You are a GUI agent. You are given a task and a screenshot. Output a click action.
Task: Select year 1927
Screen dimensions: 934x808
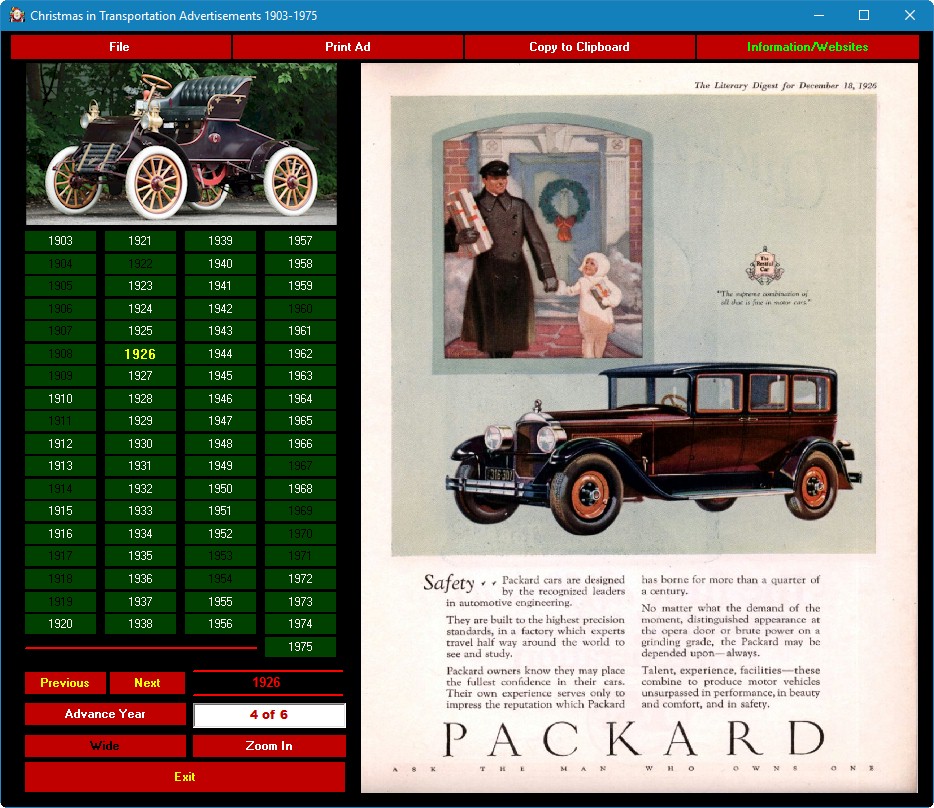pos(140,376)
